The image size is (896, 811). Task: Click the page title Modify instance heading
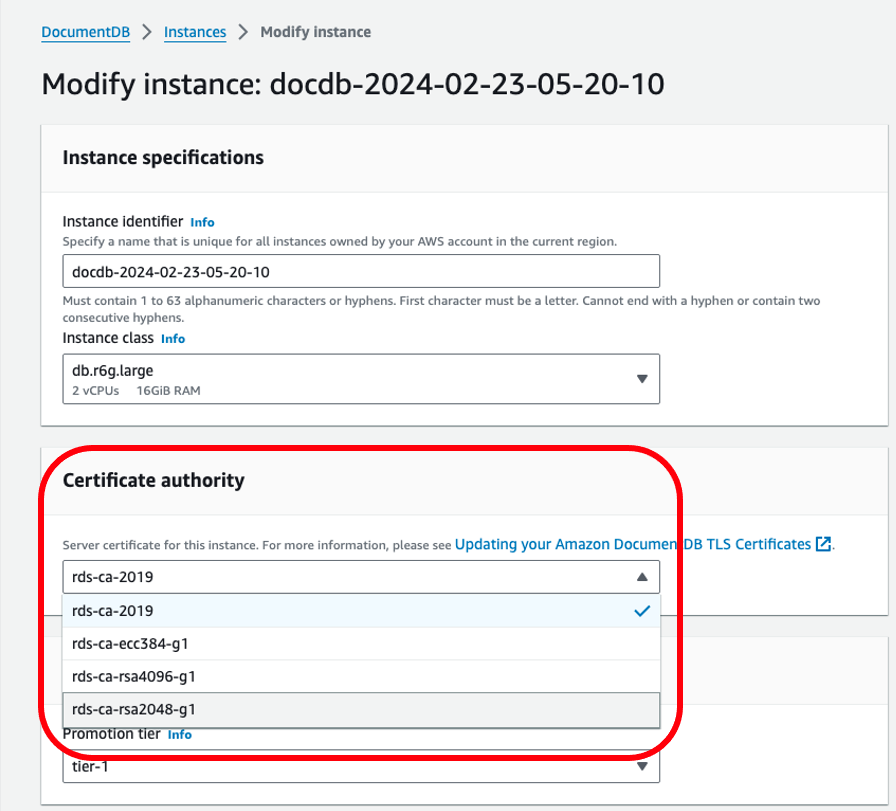tap(353, 84)
